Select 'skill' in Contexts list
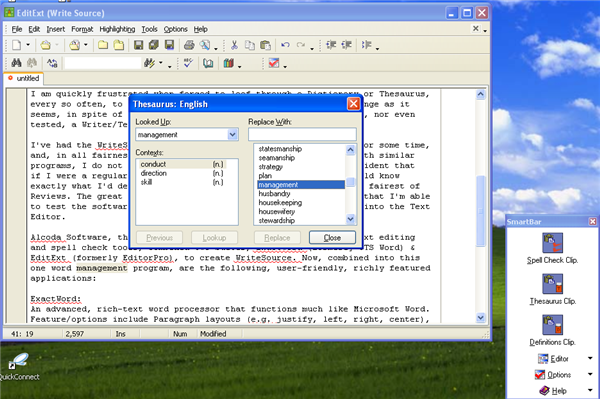This screenshot has height=399, width=600. [181, 182]
